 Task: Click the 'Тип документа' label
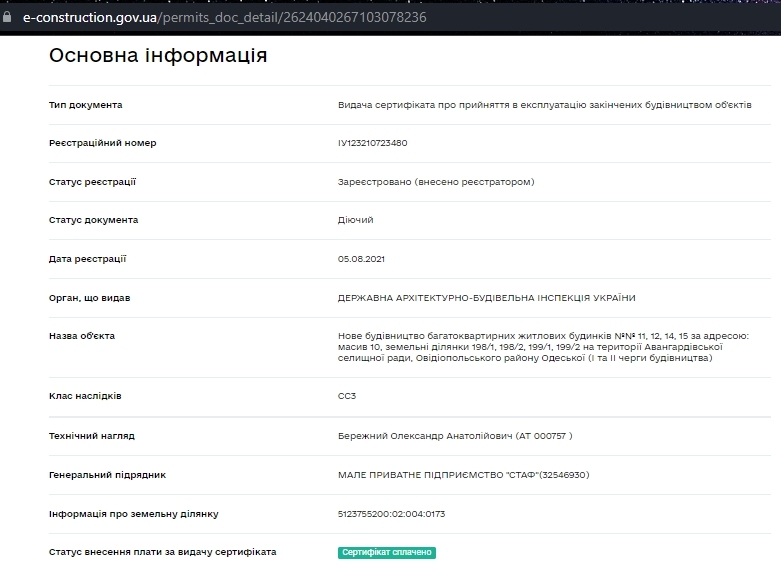click(x=86, y=105)
